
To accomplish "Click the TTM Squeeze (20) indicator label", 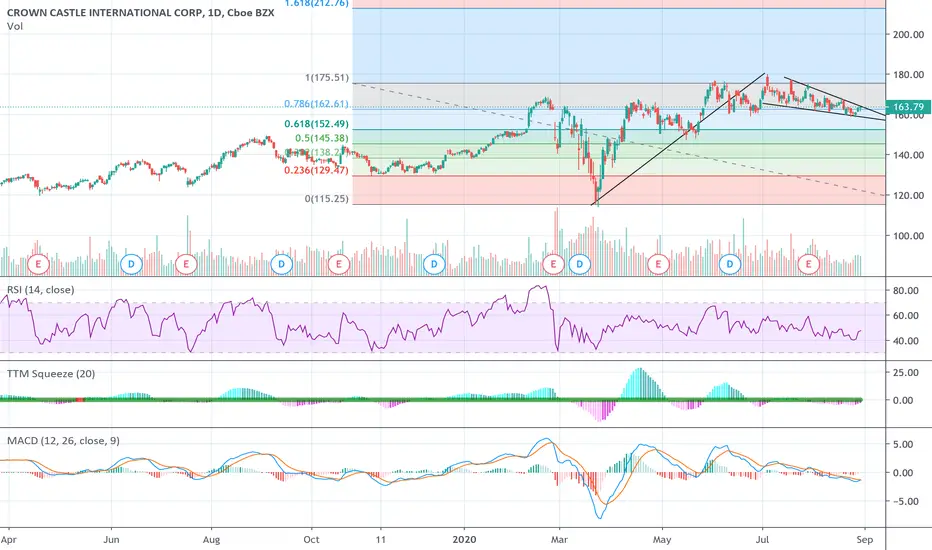I will click(51, 374).
